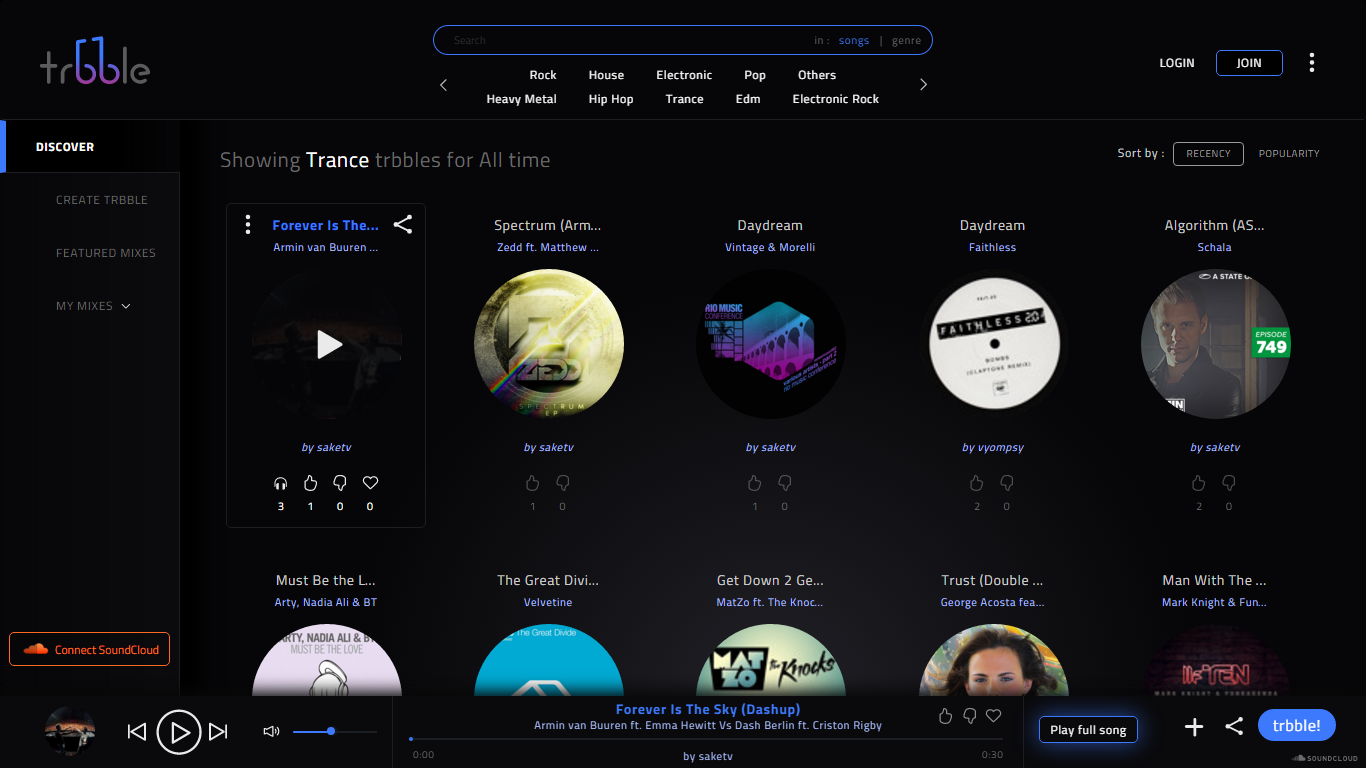This screenshot has width=1366, height=768.
Task: Thumbs down the Spectrum trbble by Zedd
Action: (x=563, y=483)
